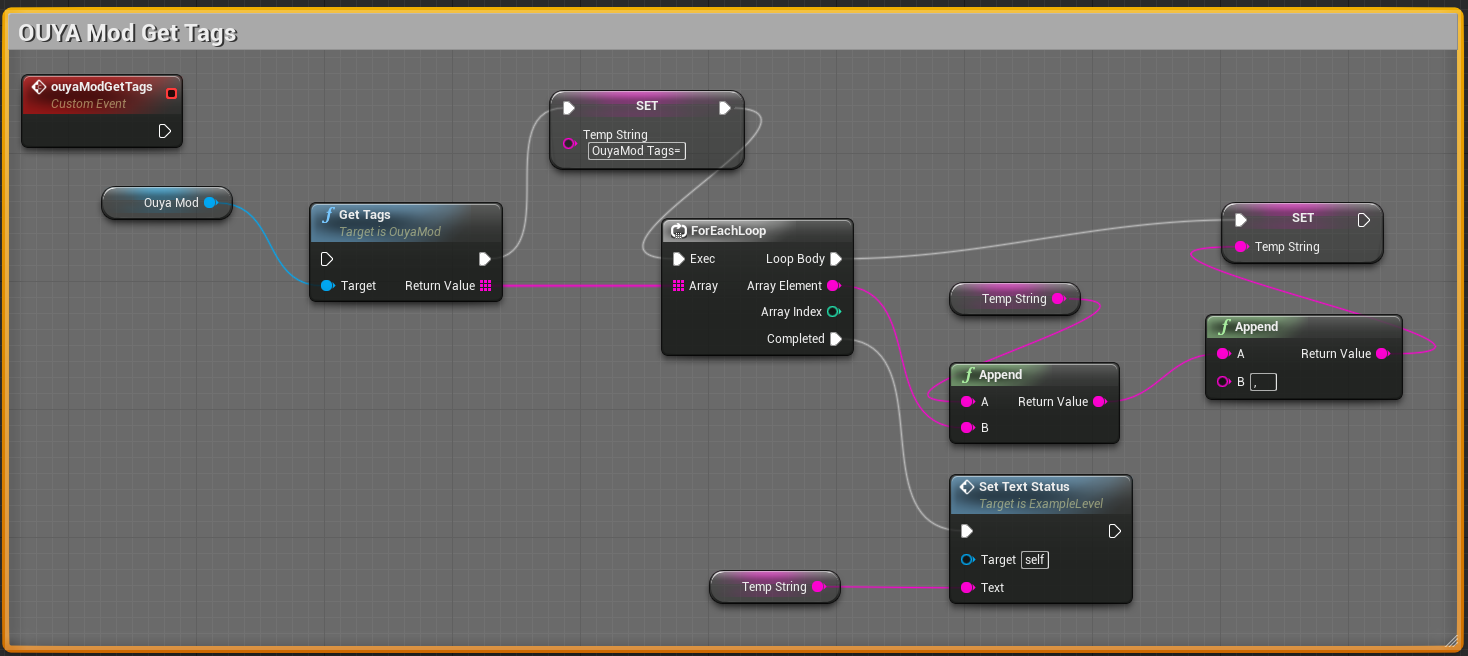Click the ForEachLoop Exec input pin
The width and height of the screenshot is (1468, 656).
click(x=679, y=259)
